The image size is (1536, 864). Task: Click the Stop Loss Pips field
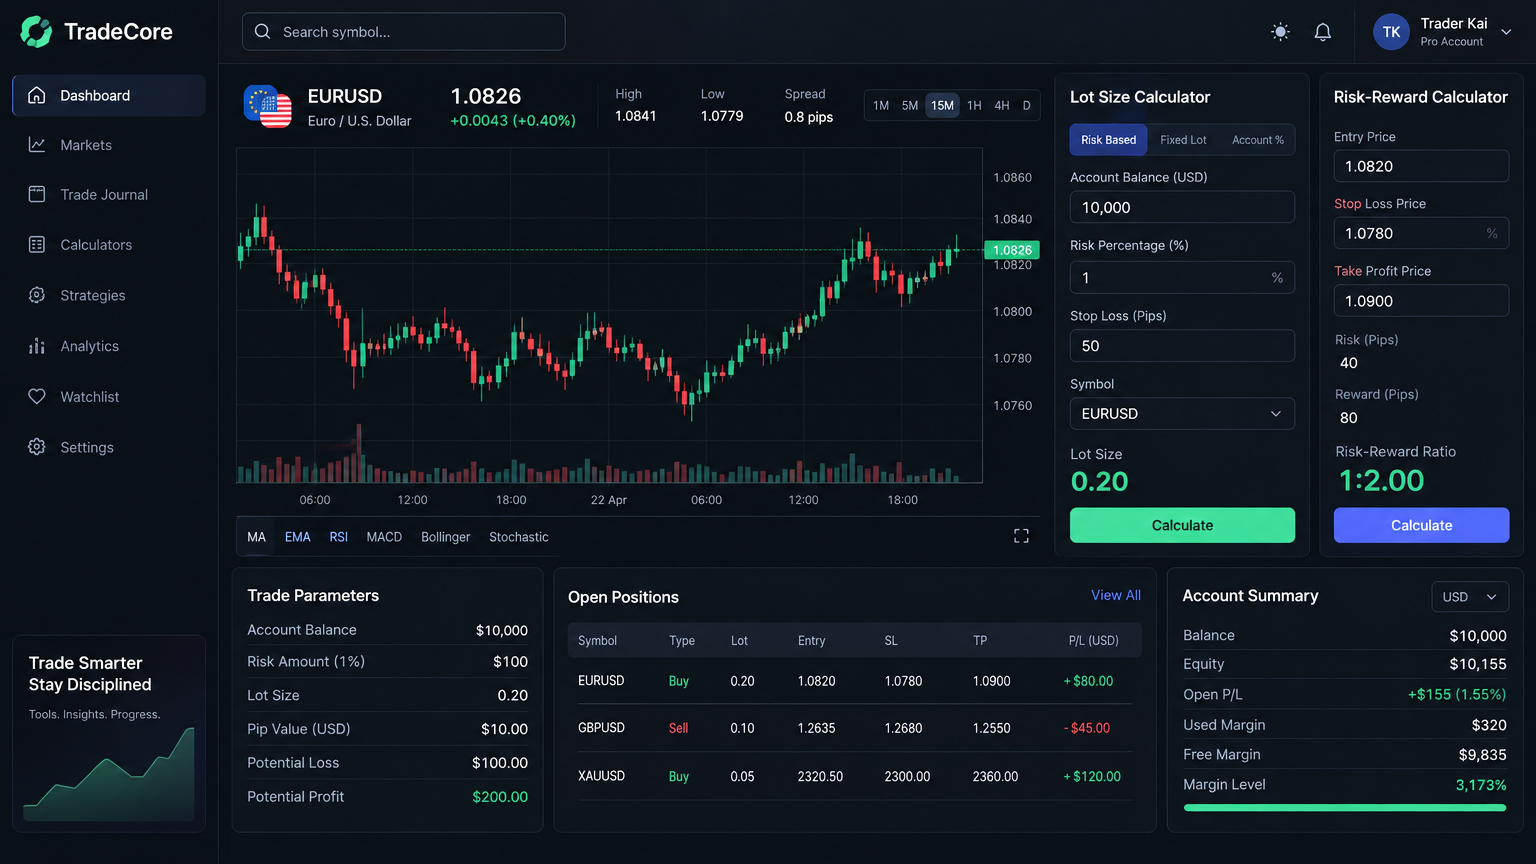pos(1182,346)
